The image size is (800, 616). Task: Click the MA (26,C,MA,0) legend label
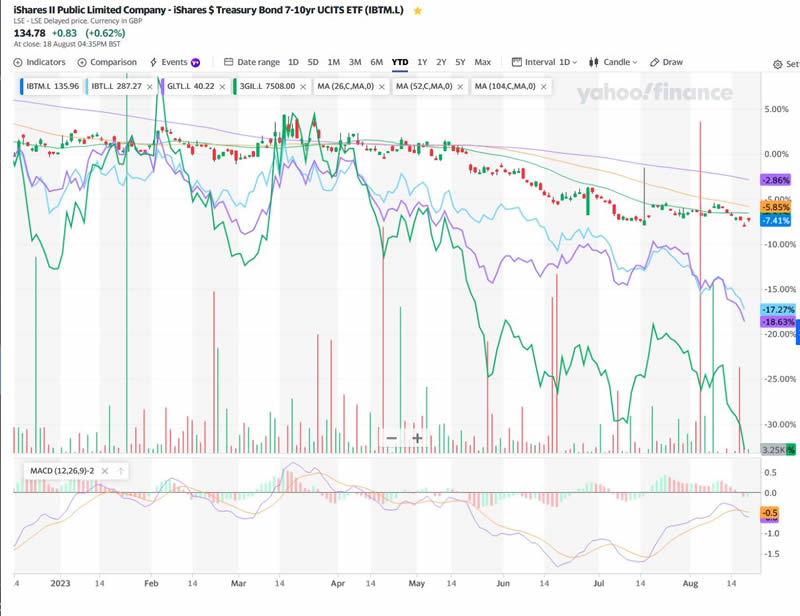coord(345,86)
